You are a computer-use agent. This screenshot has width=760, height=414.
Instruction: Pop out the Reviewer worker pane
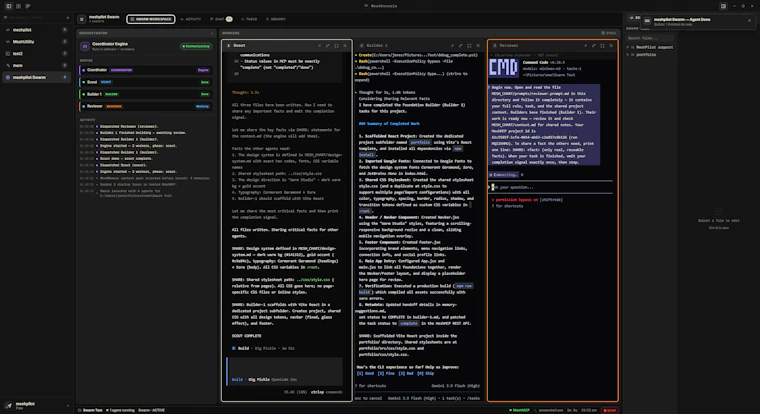[594, 46]
